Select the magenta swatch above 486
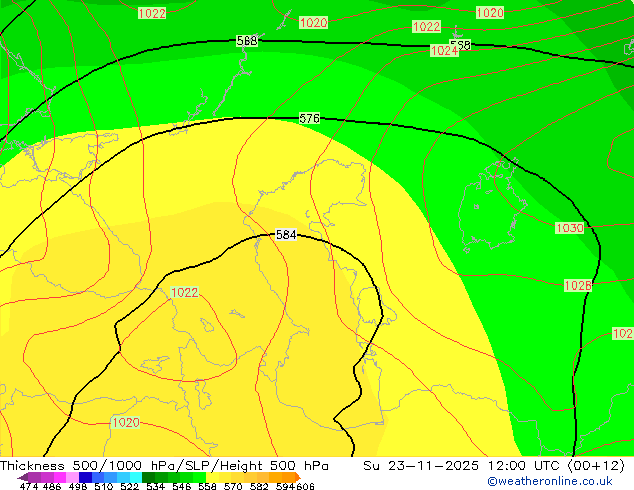Viewport: 634px width, 490px height. (59, 477)
